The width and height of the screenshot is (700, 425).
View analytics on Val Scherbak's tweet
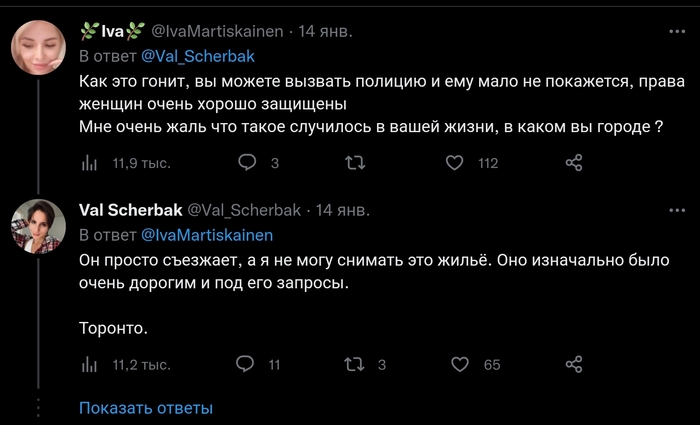click(88, 365)
